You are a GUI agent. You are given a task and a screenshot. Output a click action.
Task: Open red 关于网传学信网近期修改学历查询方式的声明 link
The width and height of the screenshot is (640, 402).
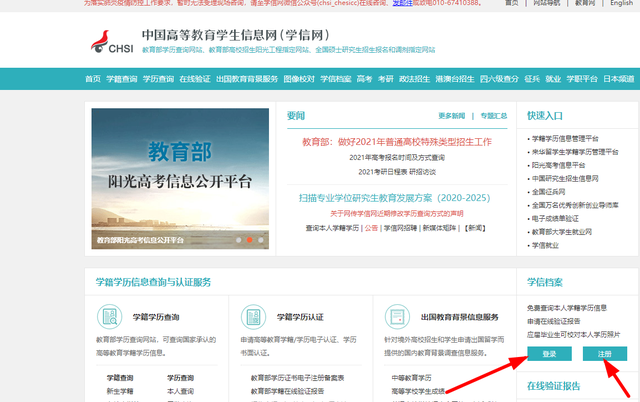coord(397,213)
